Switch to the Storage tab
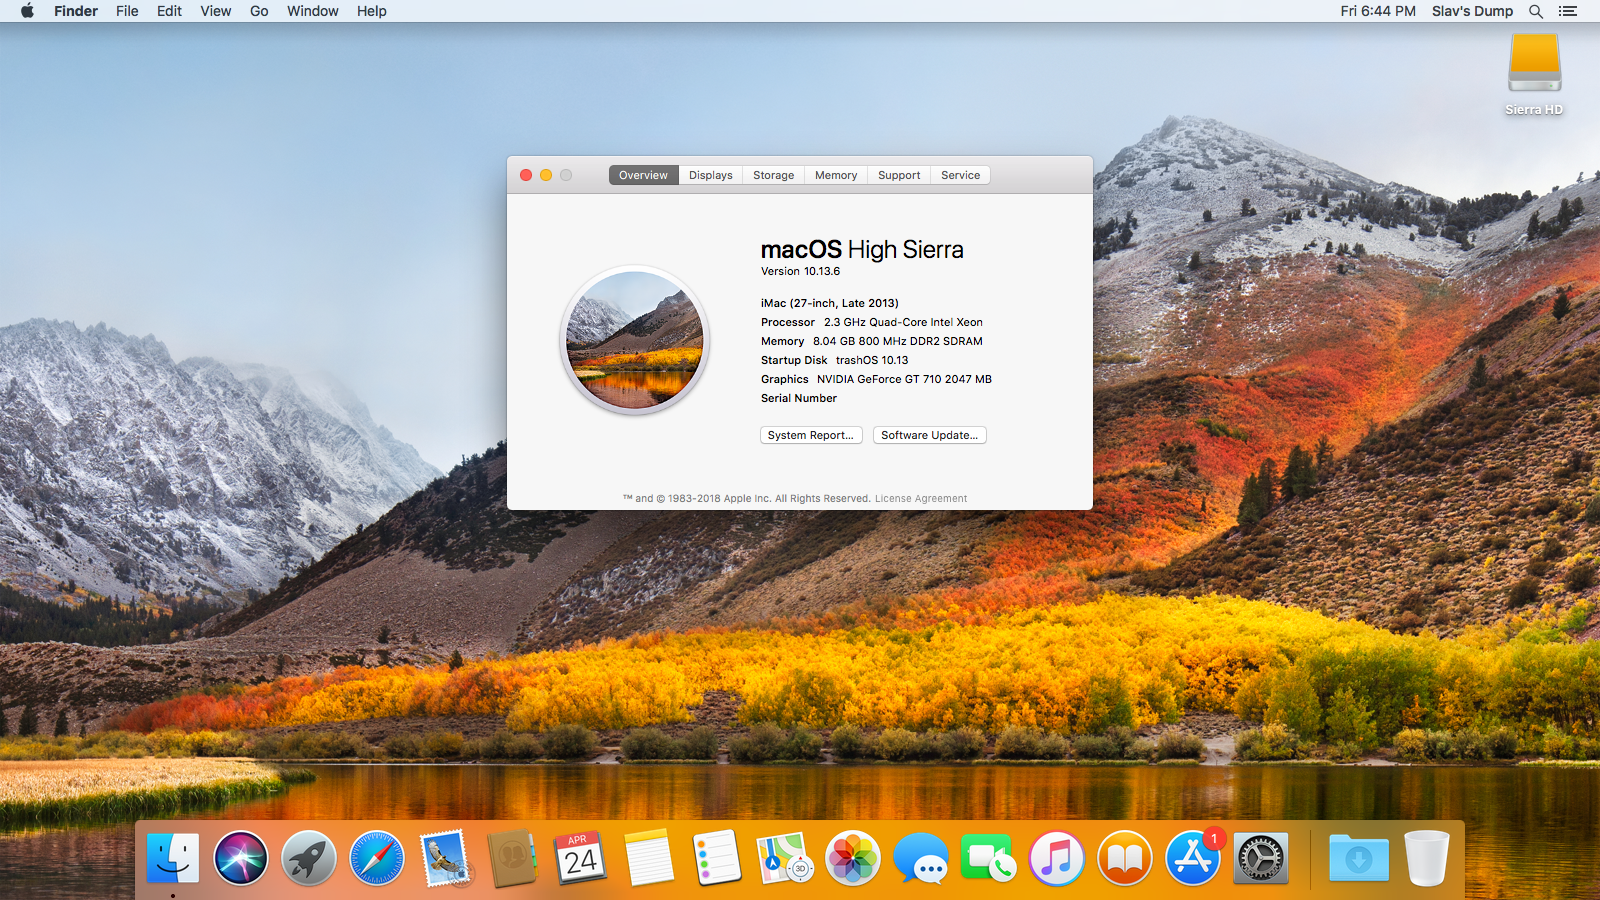This screenshot has width=1600, height=900. point(773,175)
